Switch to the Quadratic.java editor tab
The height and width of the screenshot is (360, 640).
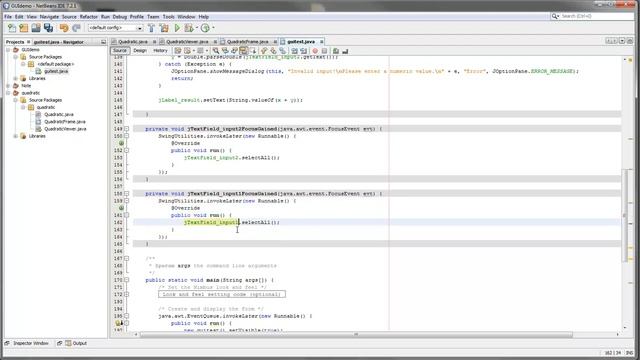click(133, 42)
